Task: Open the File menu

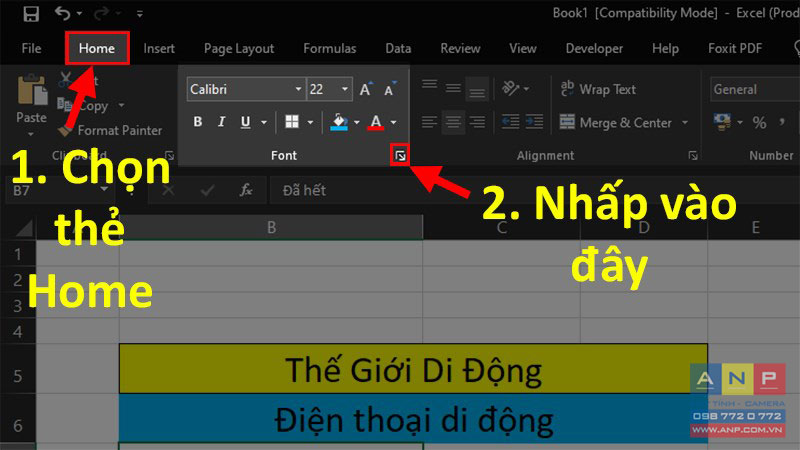Action: [32, 48]
